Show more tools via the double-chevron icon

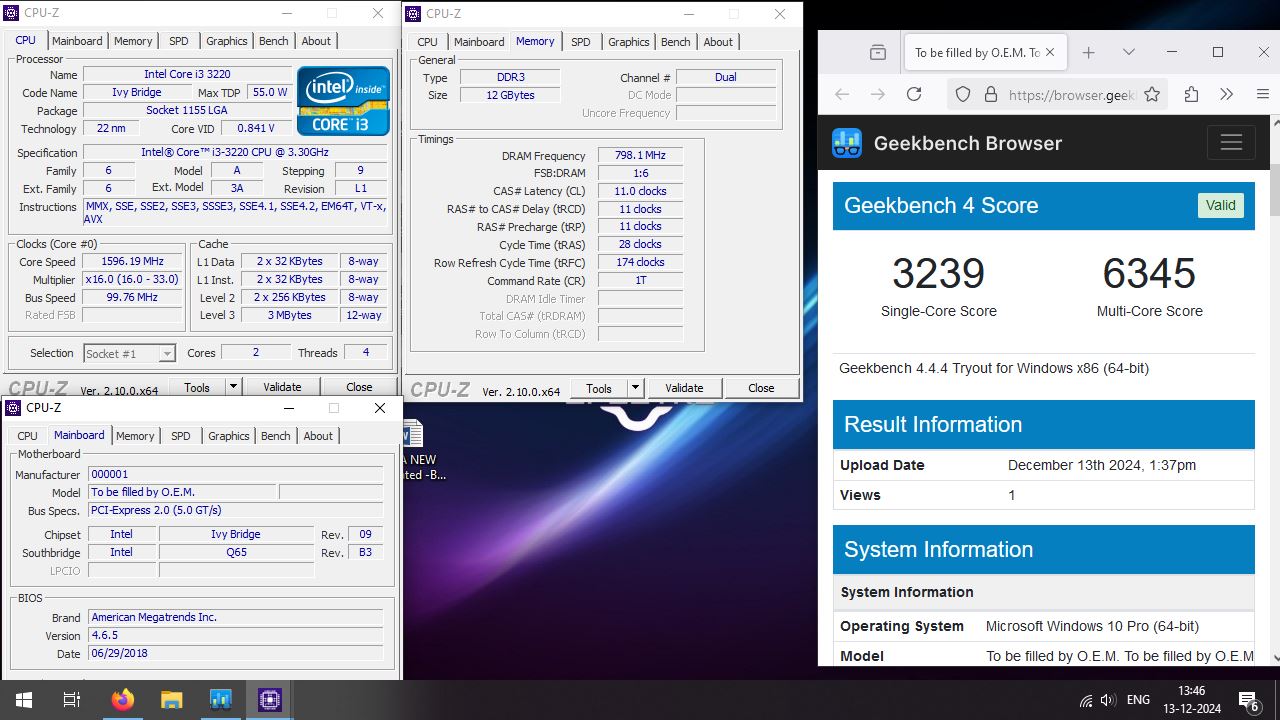tap(1226, 94)
